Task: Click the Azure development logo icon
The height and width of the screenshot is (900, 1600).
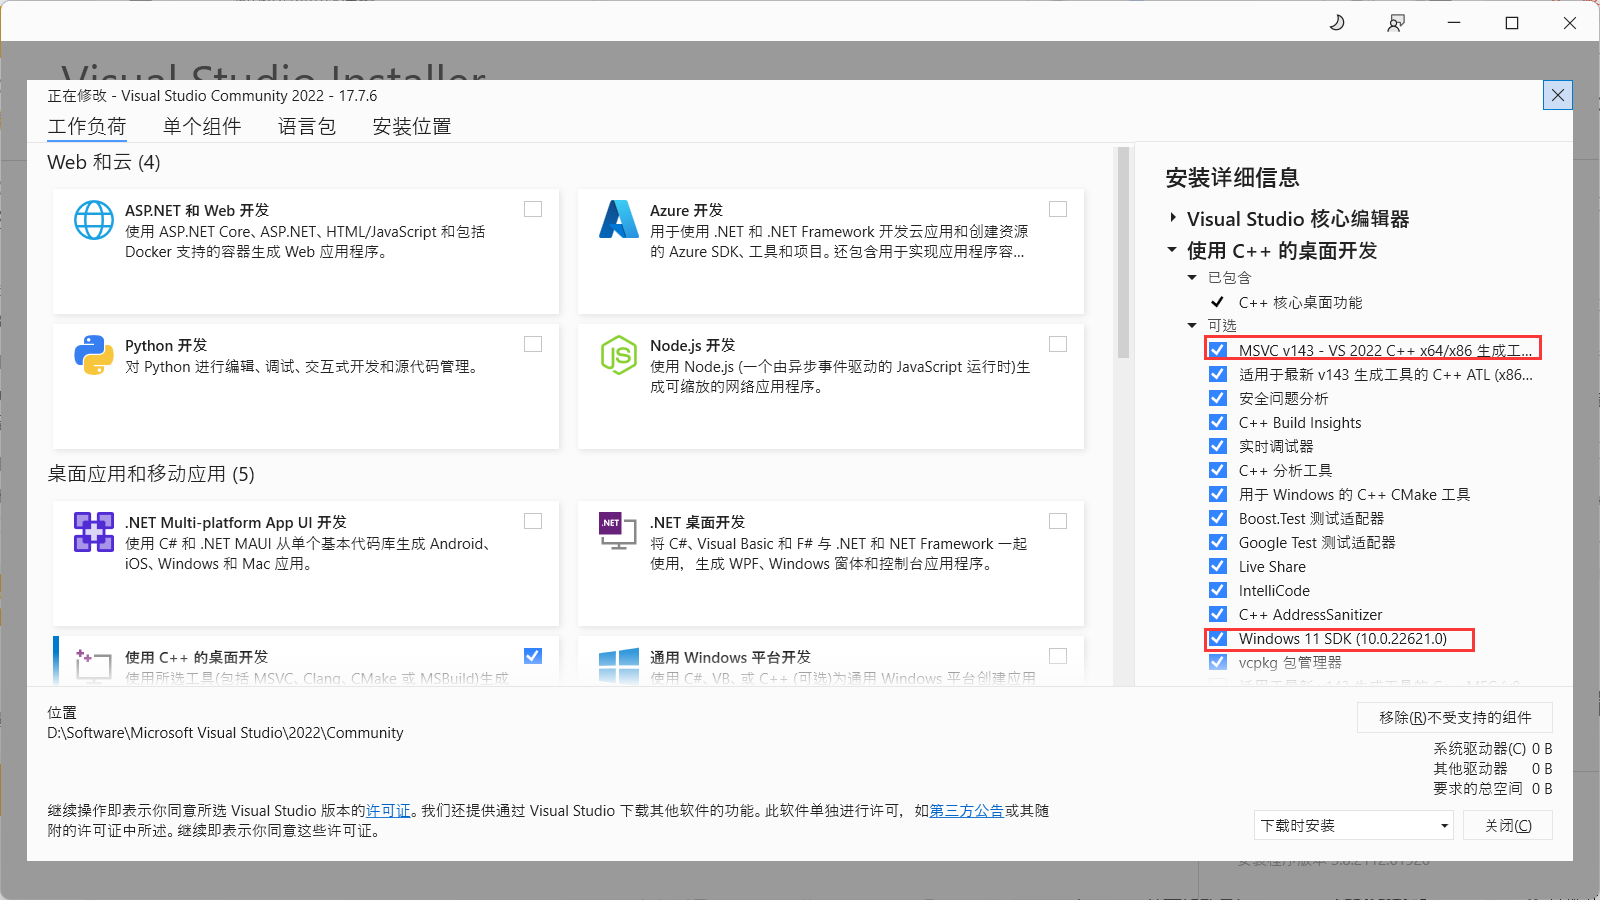Action: click(619, 219)
